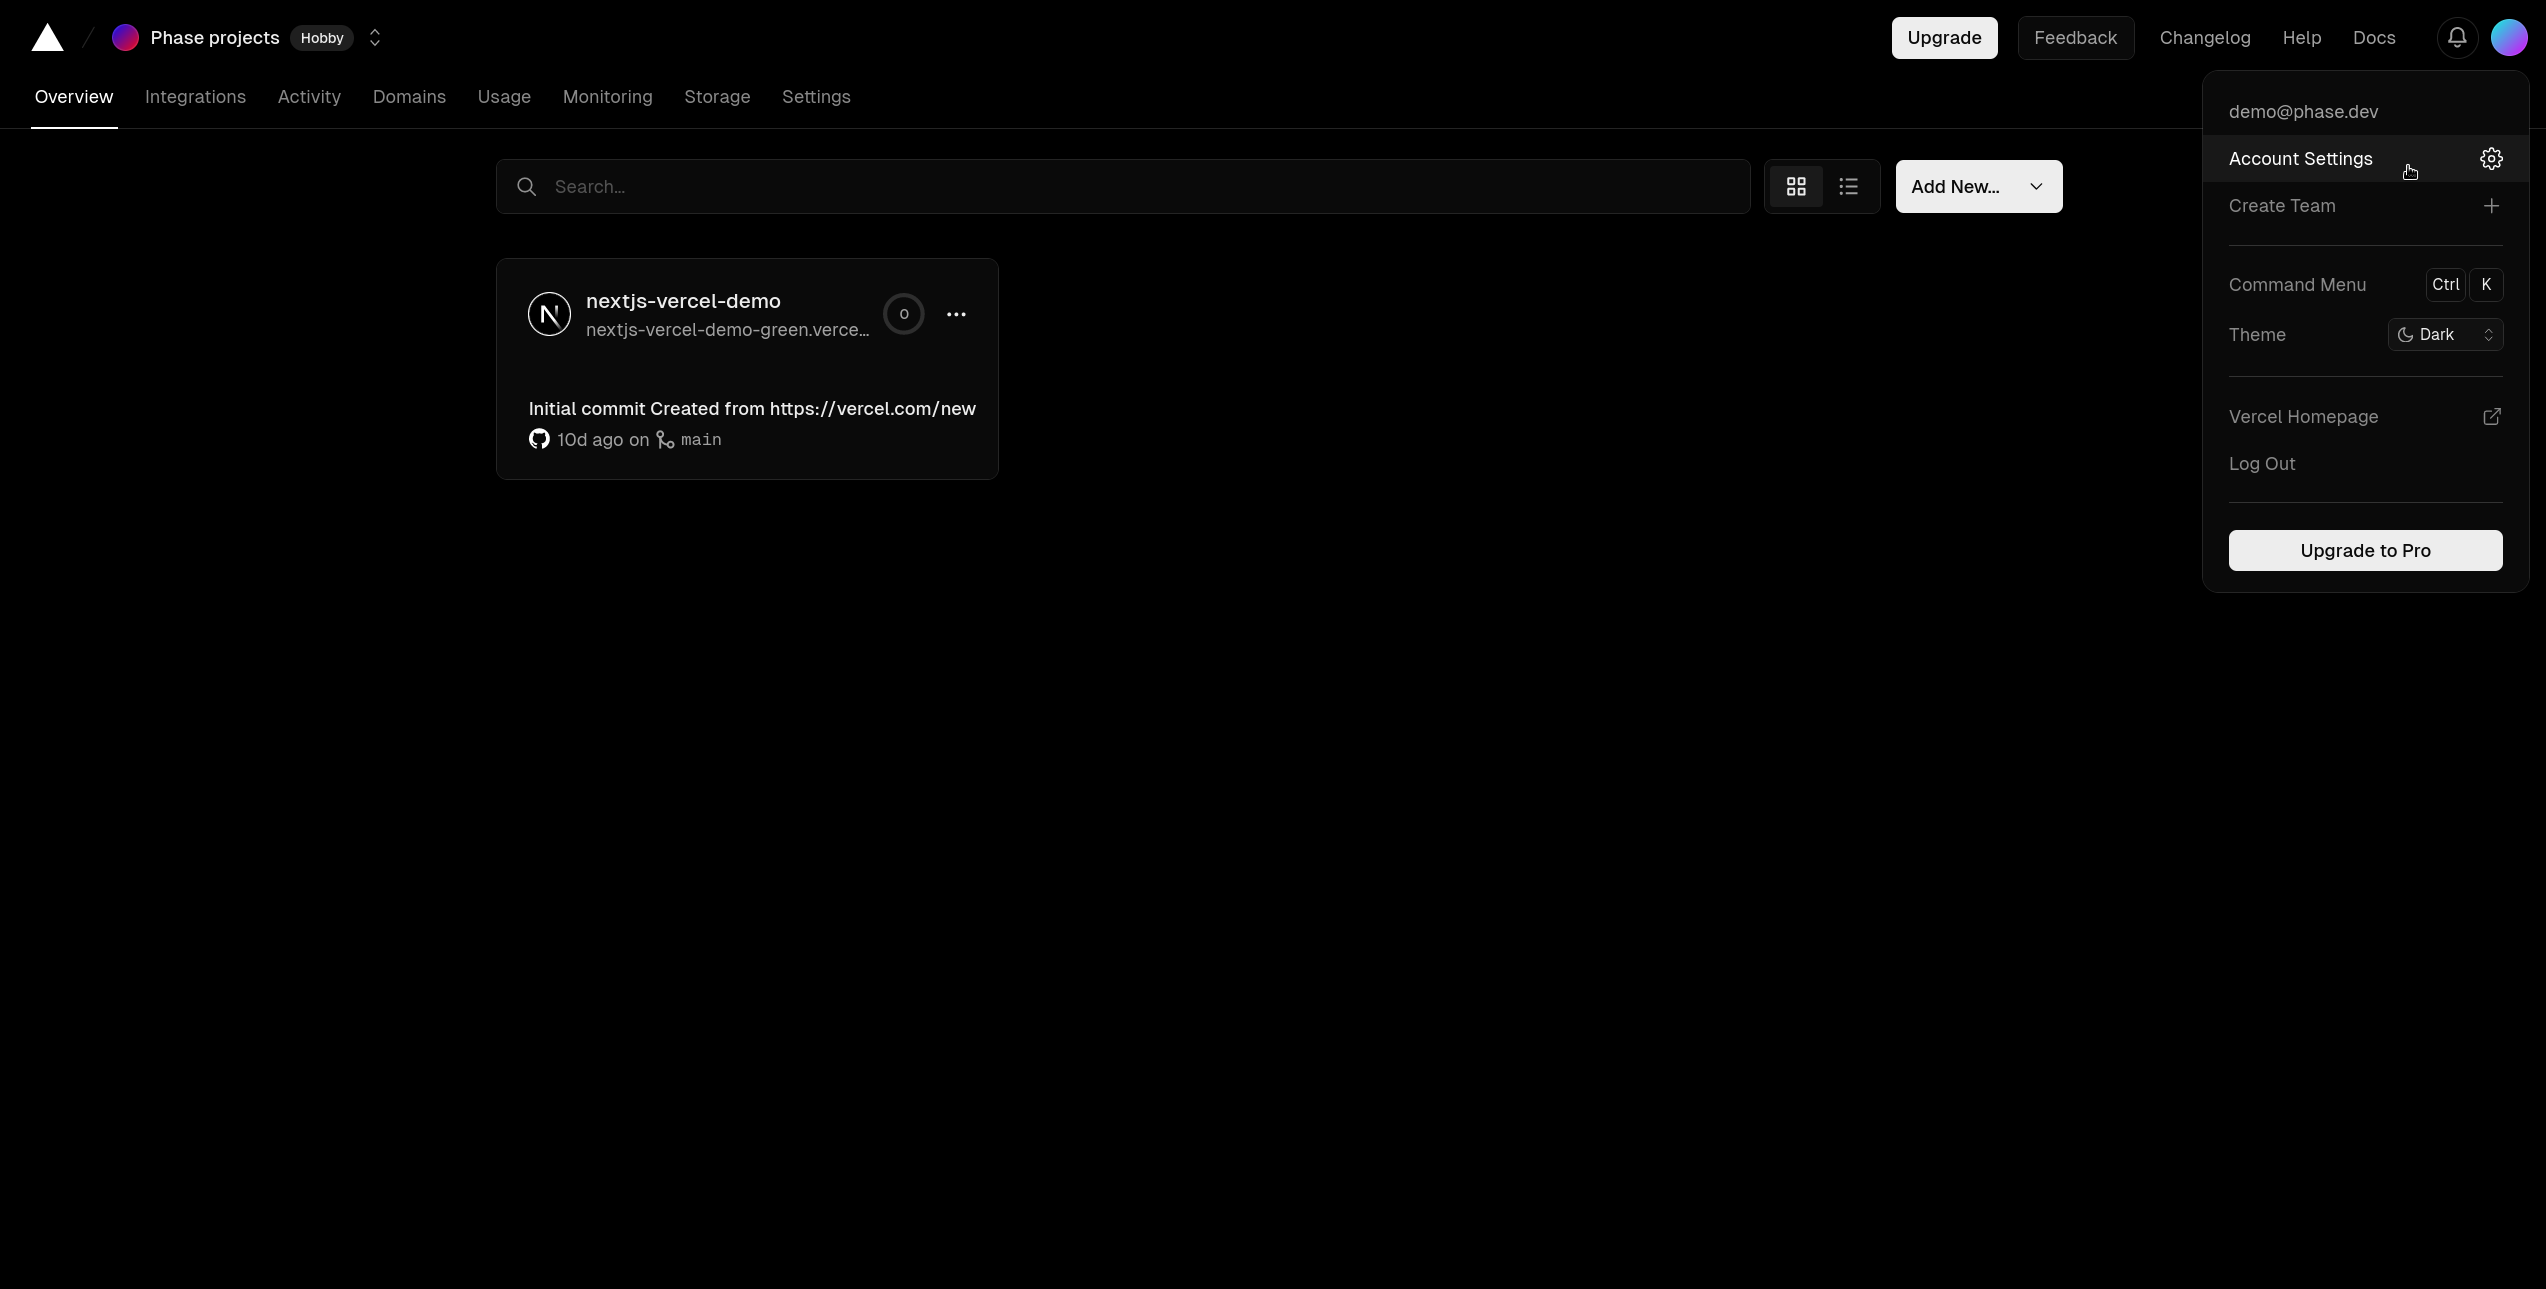Click inside the Search projects field
Screen dimensions: 2546x1289
[x=900, y=186]
